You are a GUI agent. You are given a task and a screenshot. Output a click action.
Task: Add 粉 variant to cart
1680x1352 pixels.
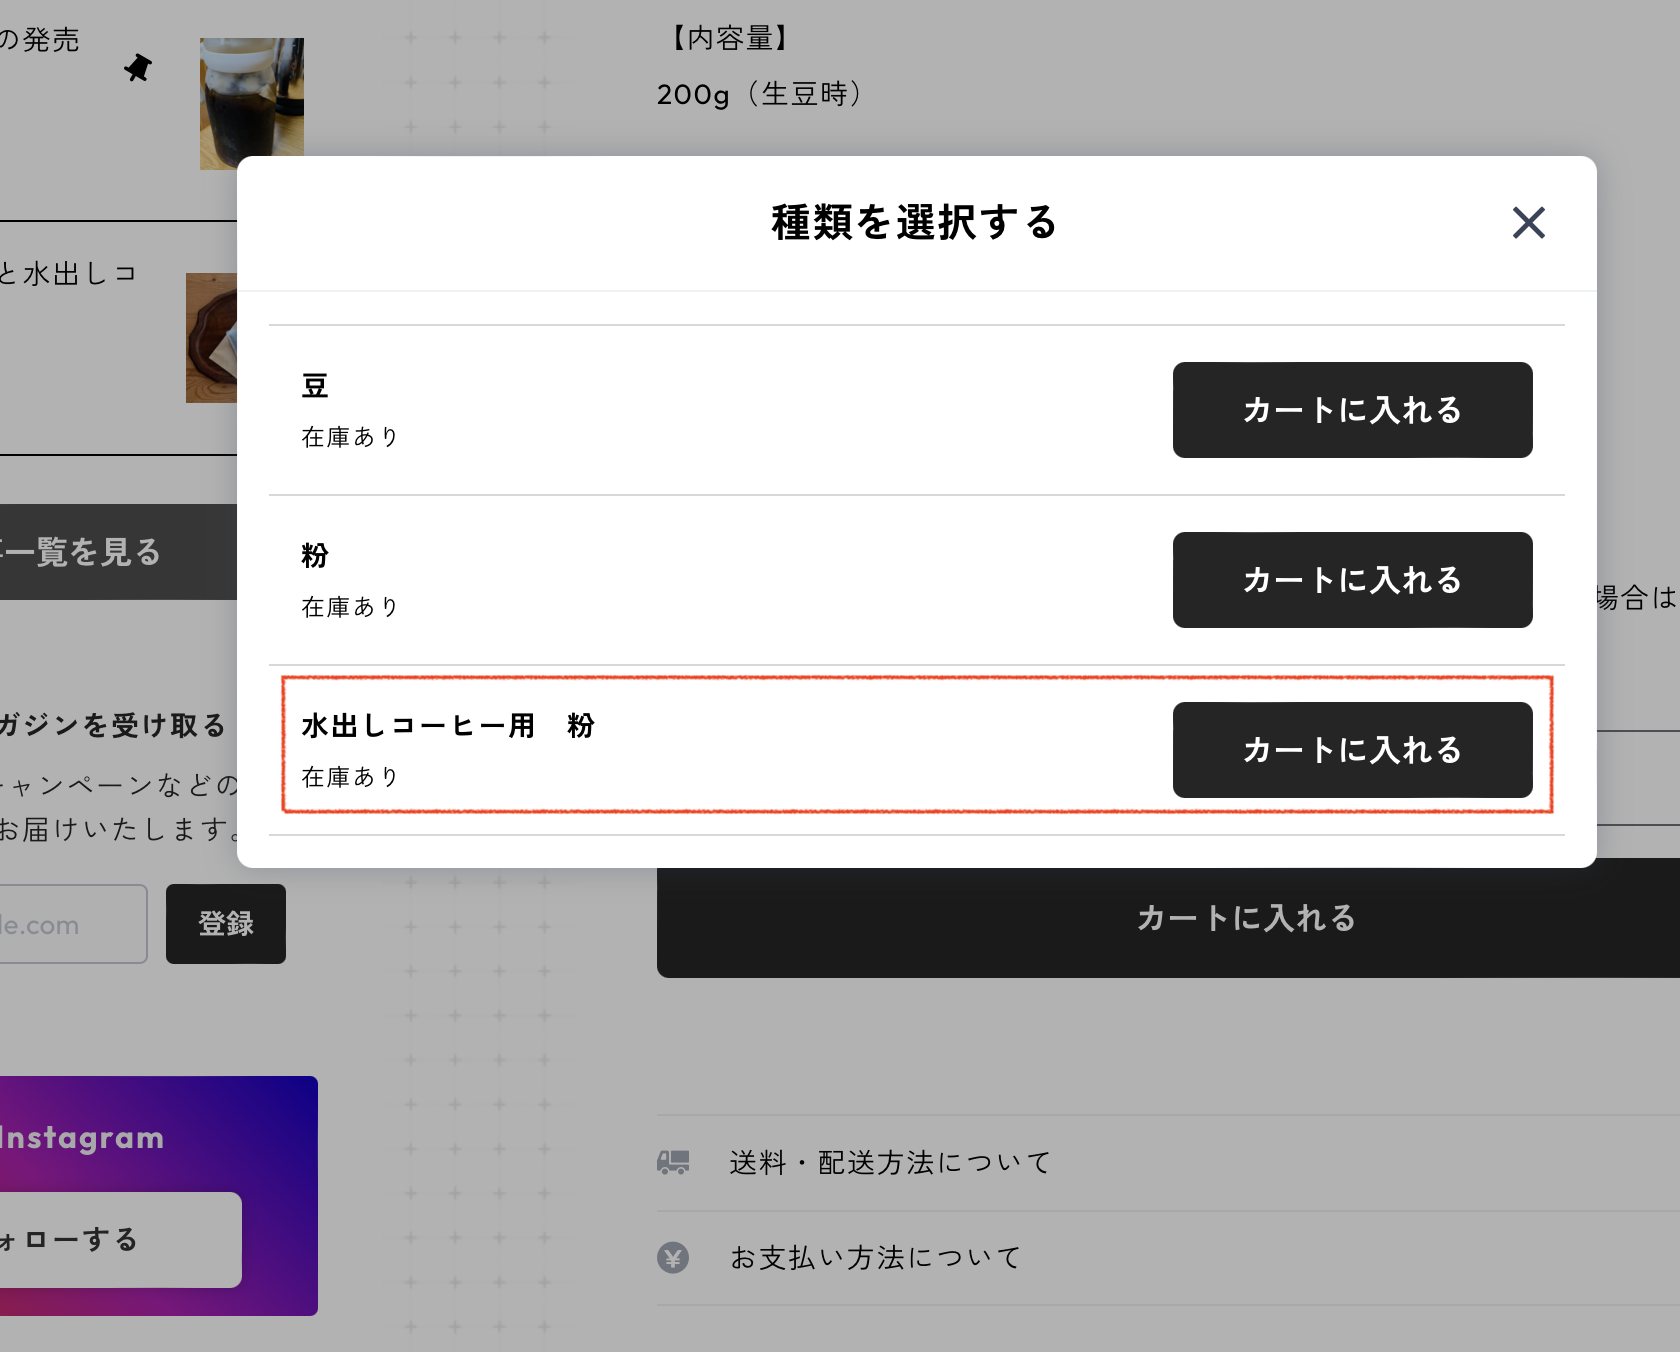pos(1352,580)
